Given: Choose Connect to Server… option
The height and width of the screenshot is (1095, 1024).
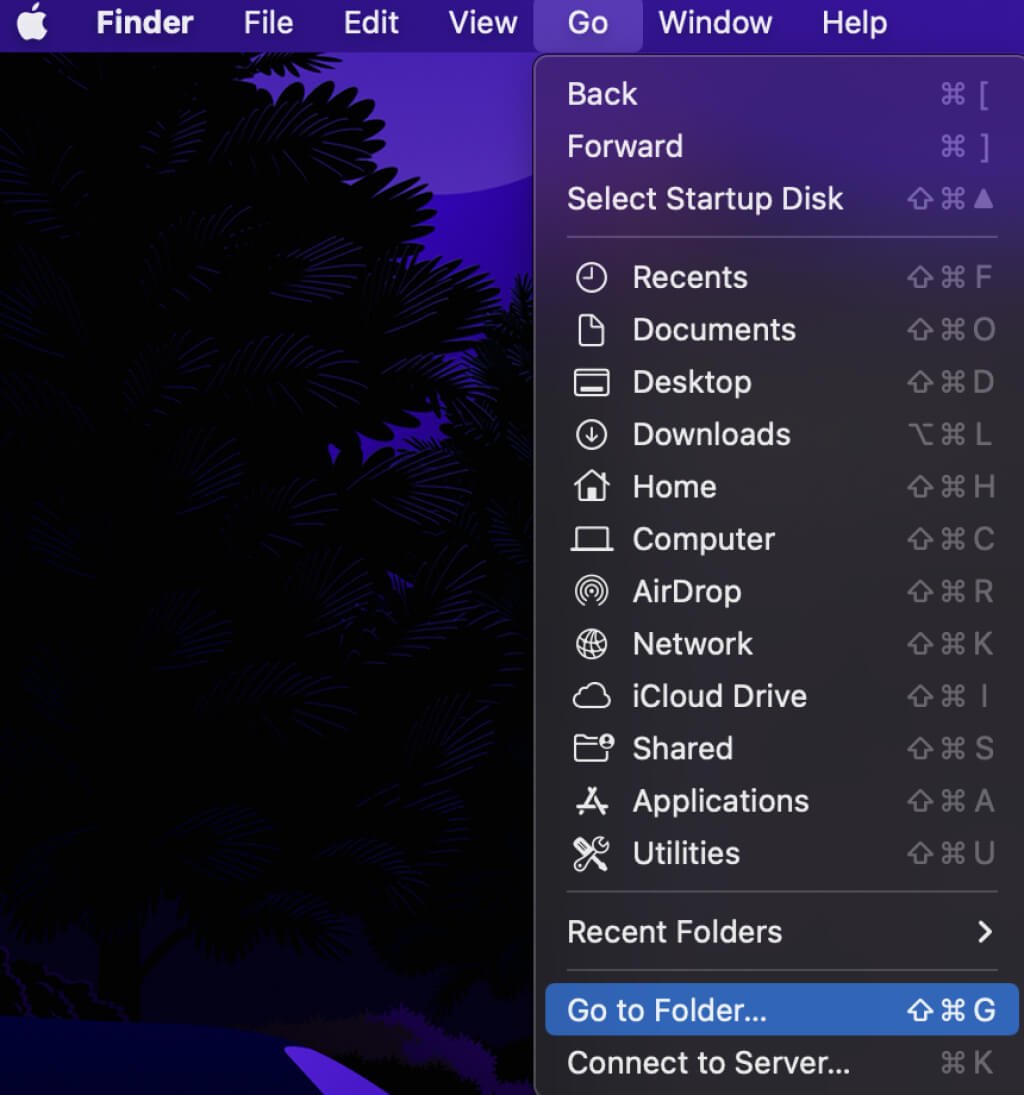Looking at the screenshot, I should coord(782,1063).
